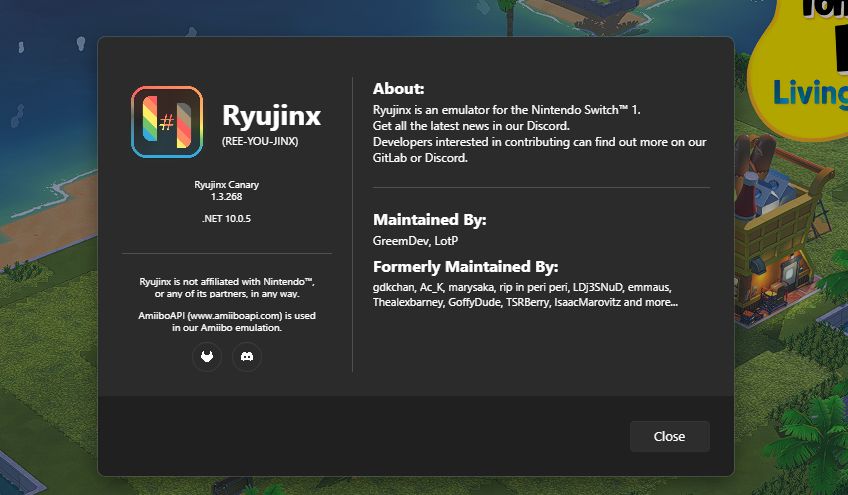Viewport: 848px width, 495px height.
Task: Click the line starting with Thealexbarney, GoffyDude
Action: click(525, 302)
